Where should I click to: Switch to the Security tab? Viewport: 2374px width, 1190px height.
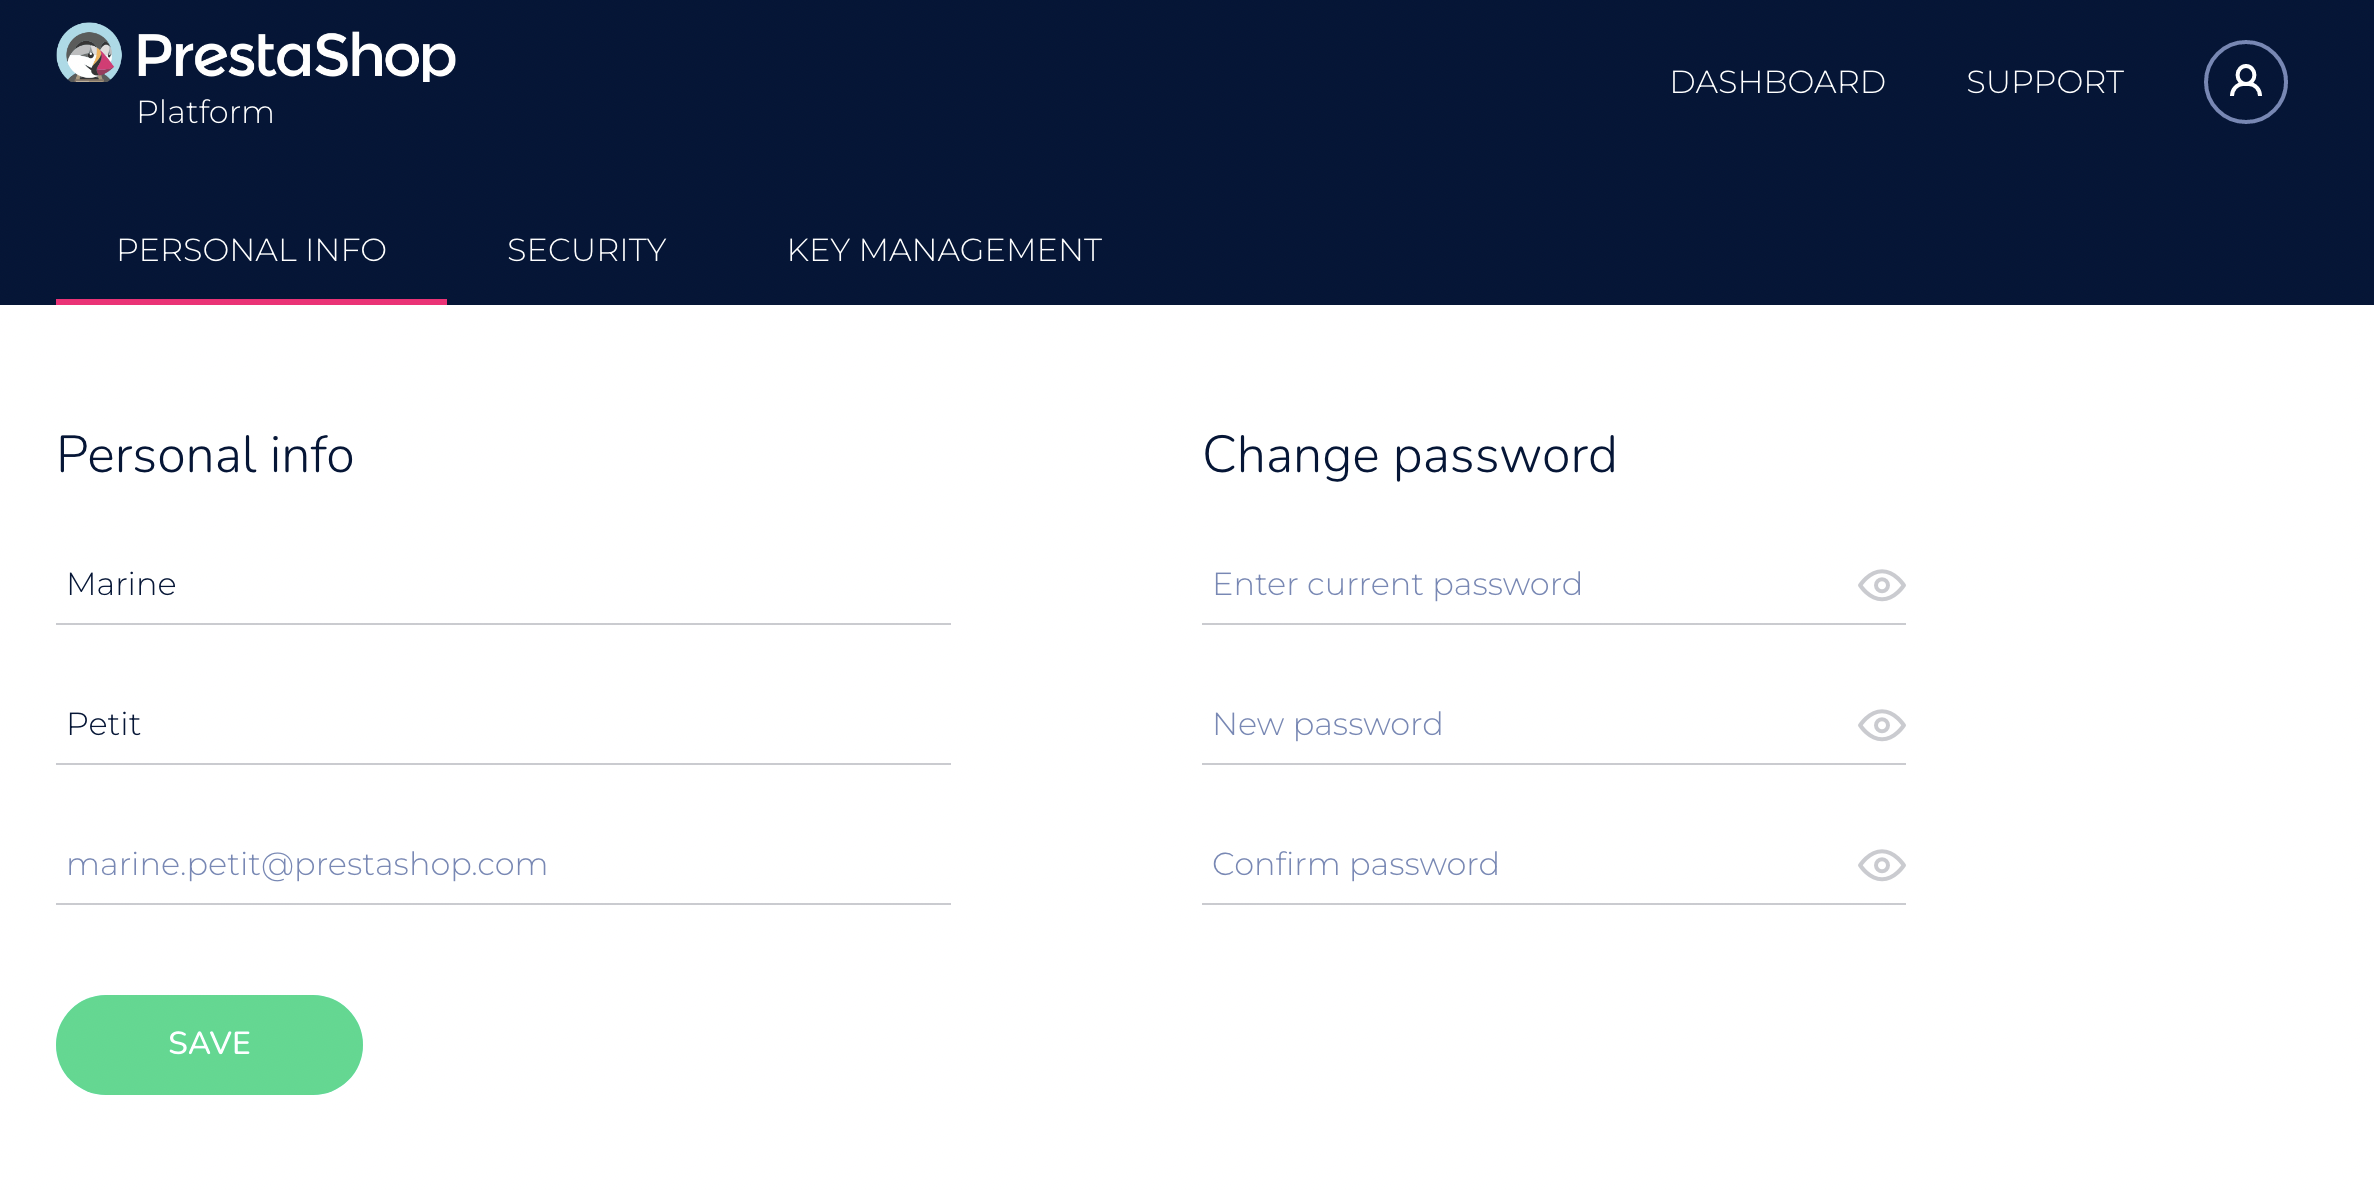coord(587,250)
